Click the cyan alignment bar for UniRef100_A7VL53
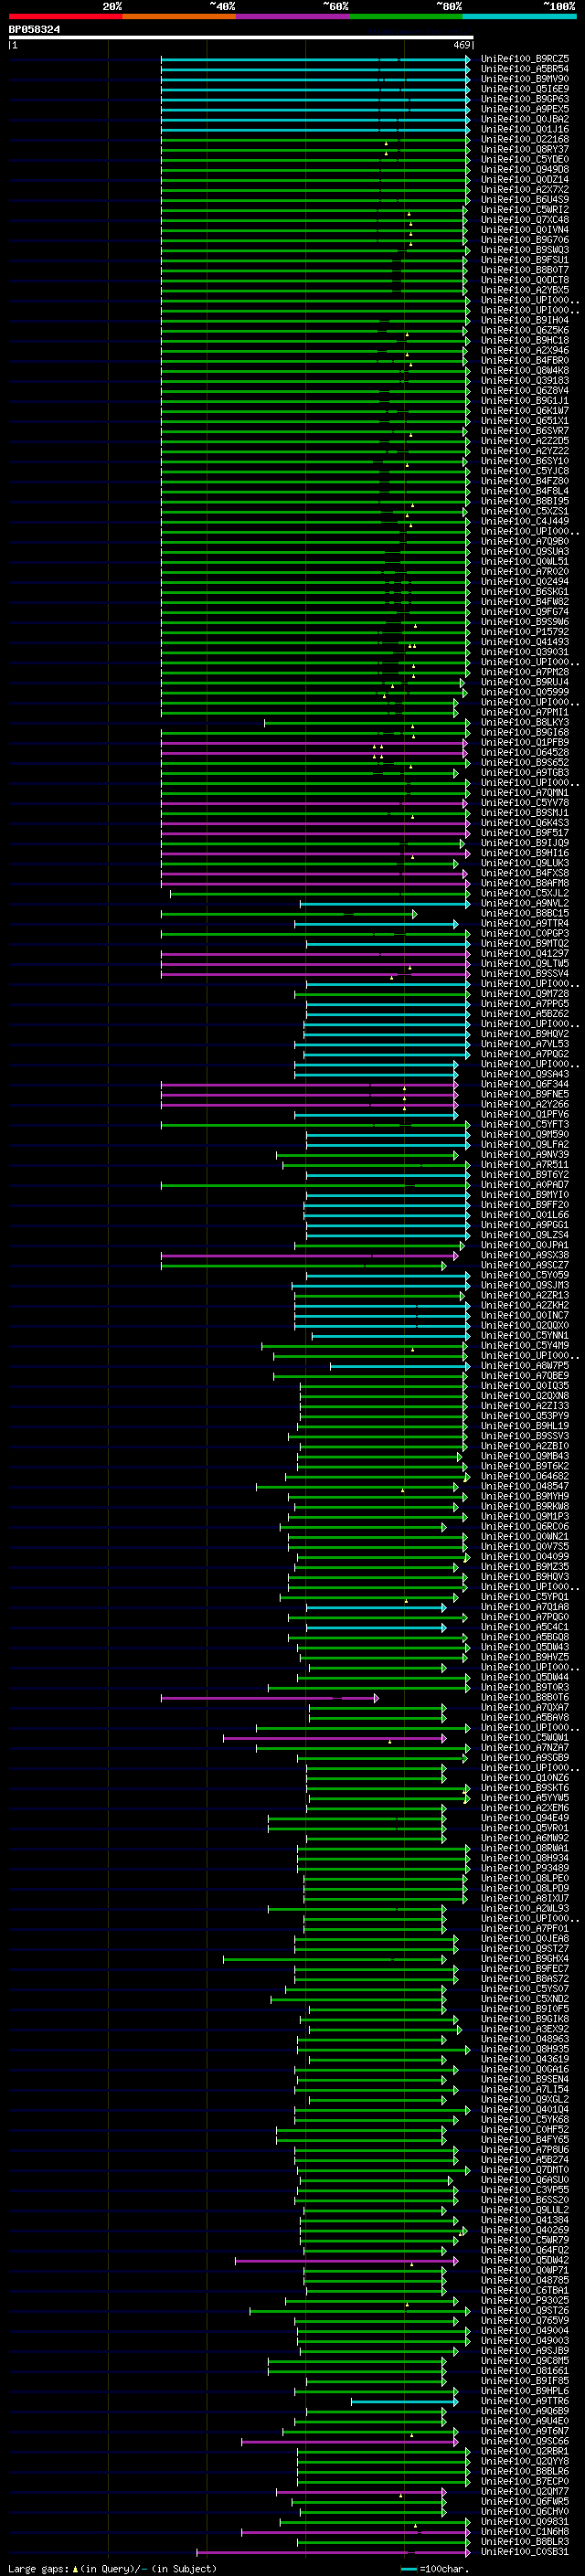The width and height of the screenshot is (585, 2576). pos(381,1044)
